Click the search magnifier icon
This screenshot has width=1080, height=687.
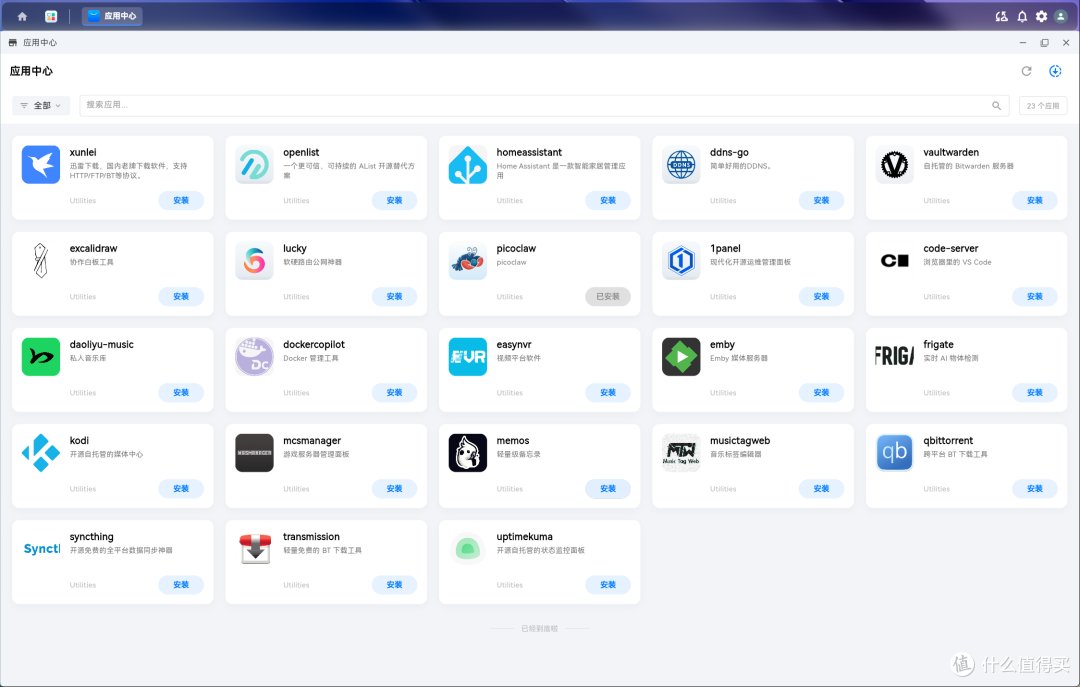(996, 105)
